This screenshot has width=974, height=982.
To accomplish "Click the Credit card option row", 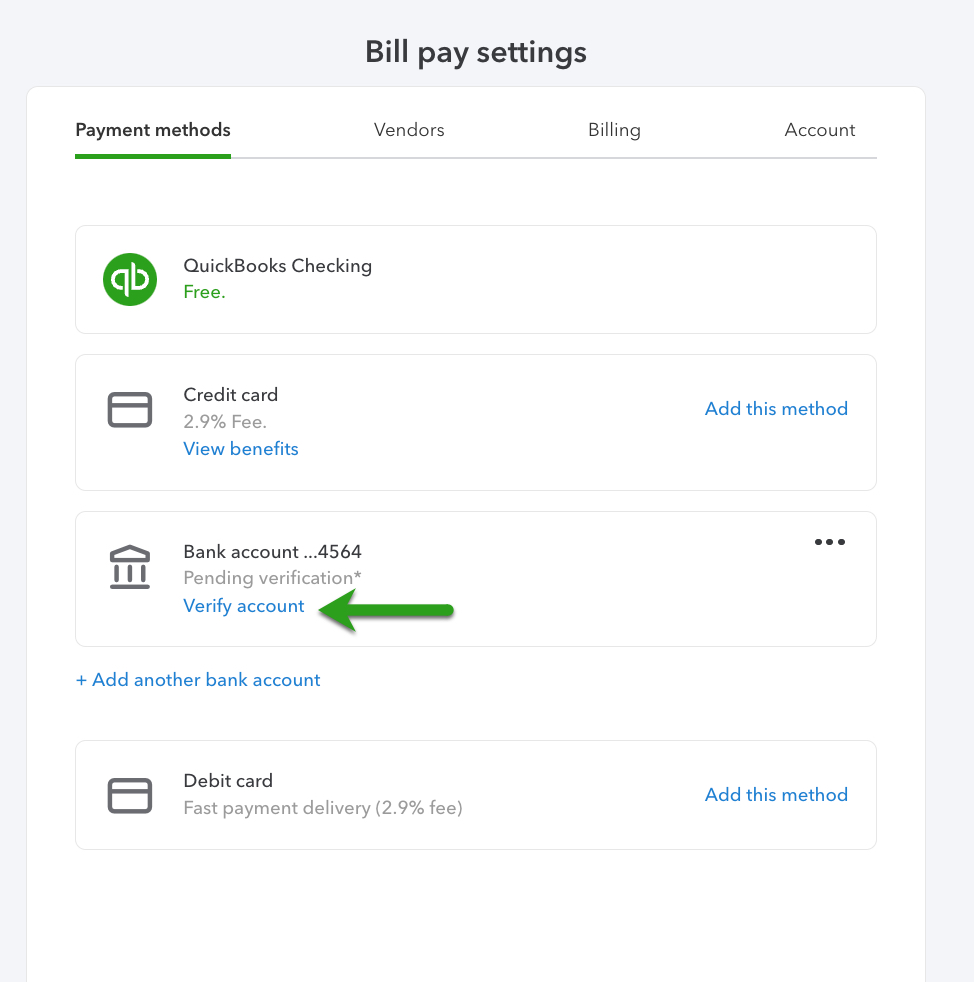I will pyautogui.click(x=476, y=422).
